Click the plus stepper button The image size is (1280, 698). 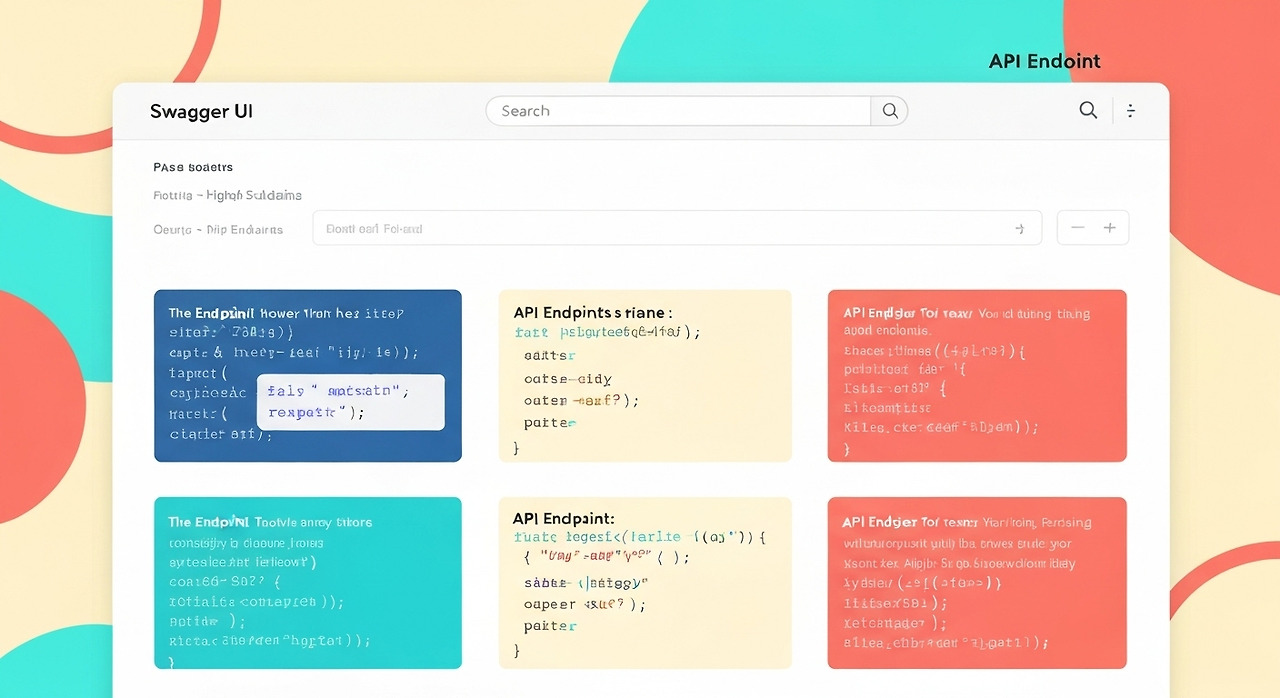1110,228
